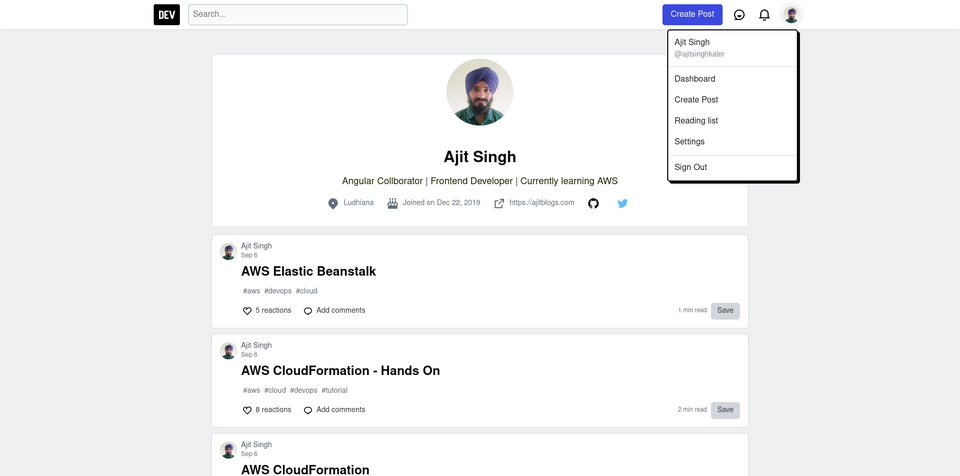Click comment bubble icon on AWS Elastic Beanstalk post
The height and width of the screenshot is (476, 960).
pyautogui.click(x=308, y=311)
